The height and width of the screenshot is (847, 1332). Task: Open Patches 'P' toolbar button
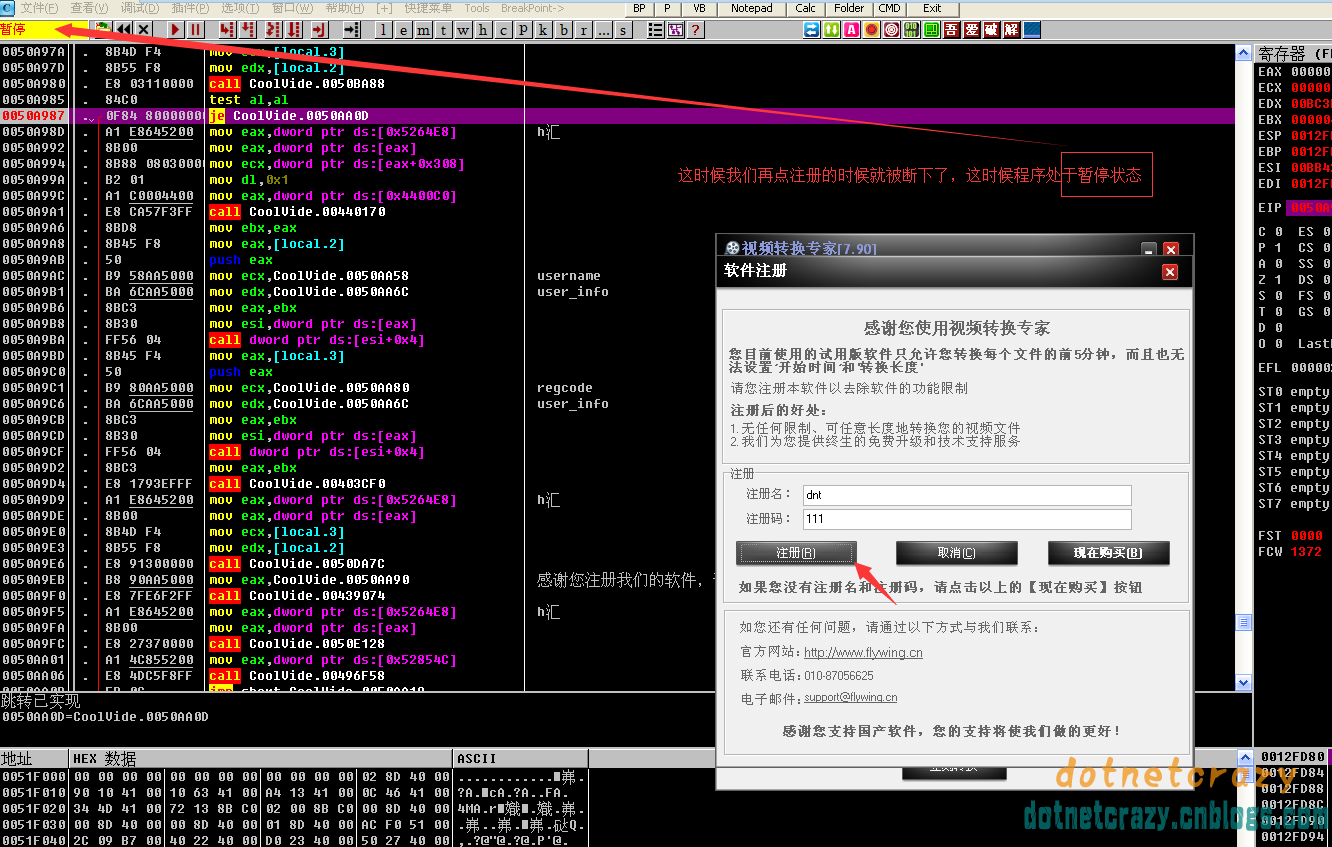tap(523, 29)
